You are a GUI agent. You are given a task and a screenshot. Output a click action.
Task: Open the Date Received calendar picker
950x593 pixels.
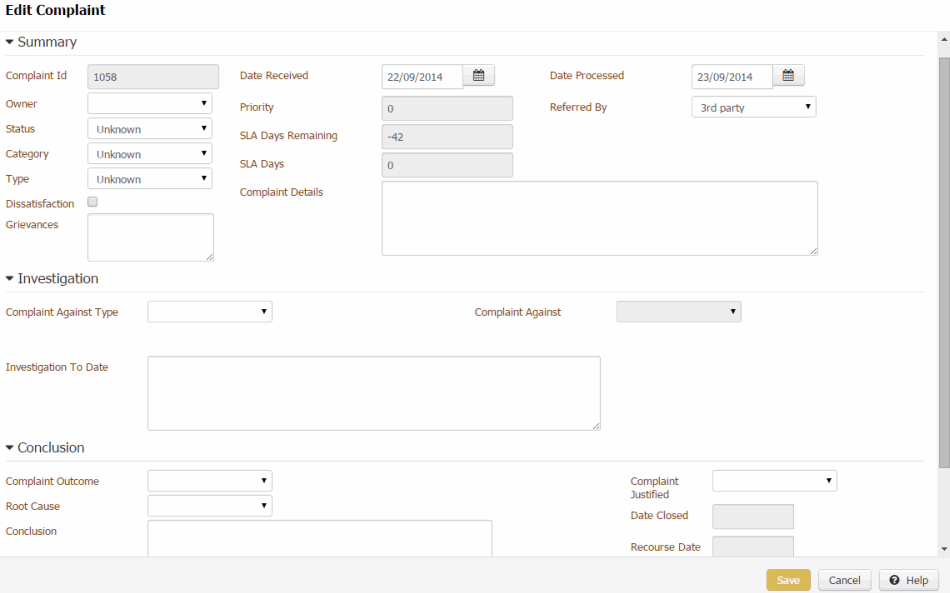tap(478, 75)
